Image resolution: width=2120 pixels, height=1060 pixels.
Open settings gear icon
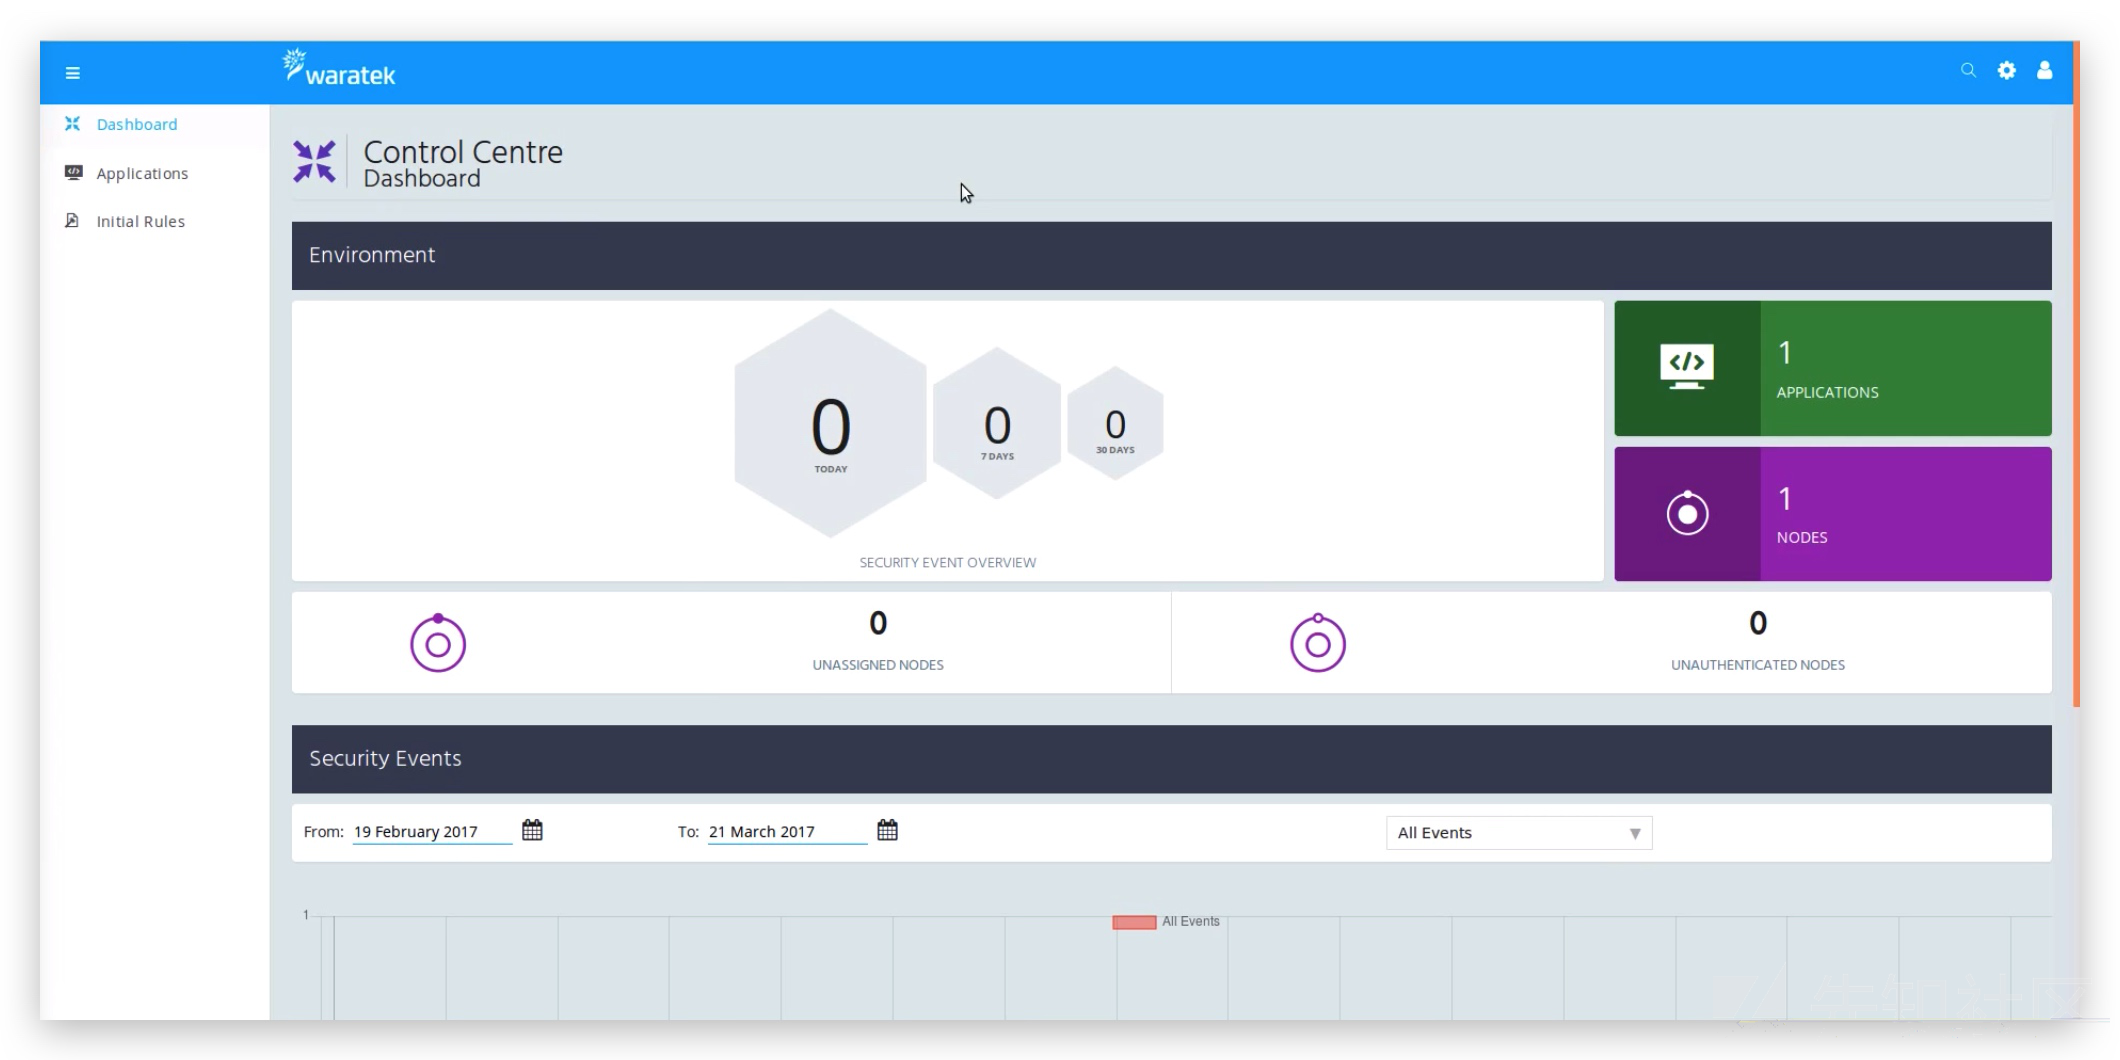2006,70
